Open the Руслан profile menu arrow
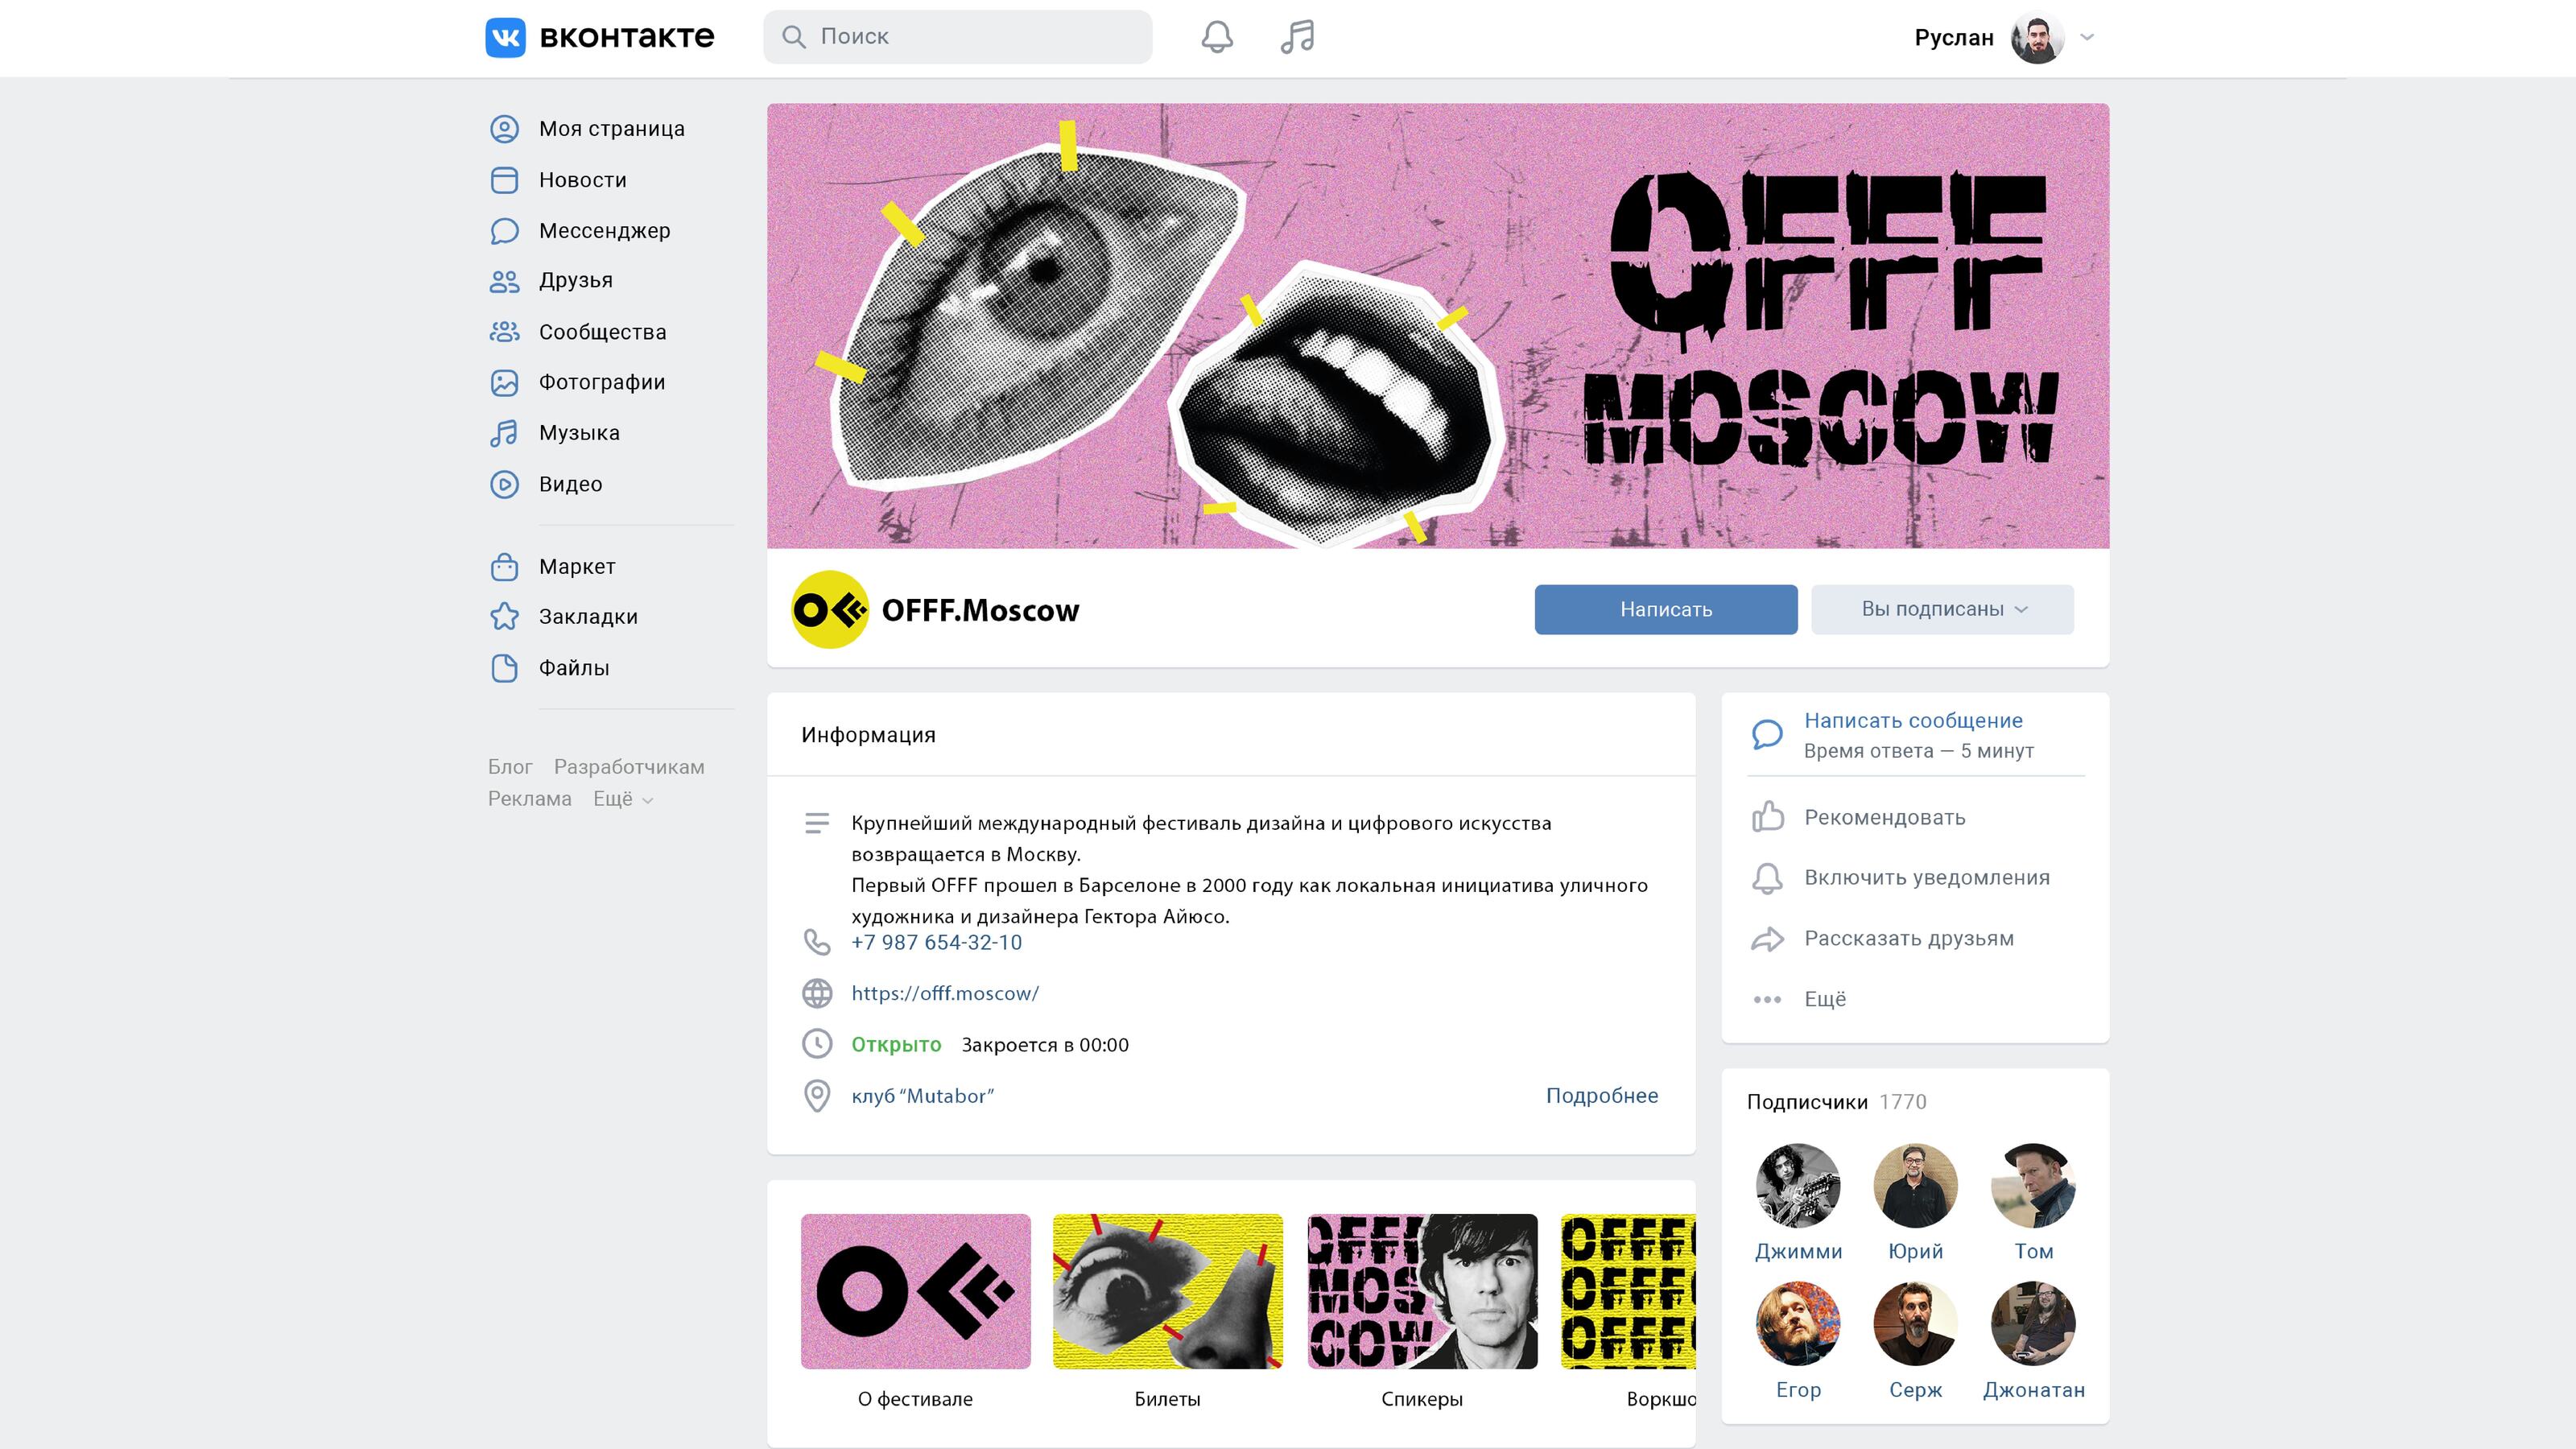The image size is (2576, 1449). [x=2087, y=37]
